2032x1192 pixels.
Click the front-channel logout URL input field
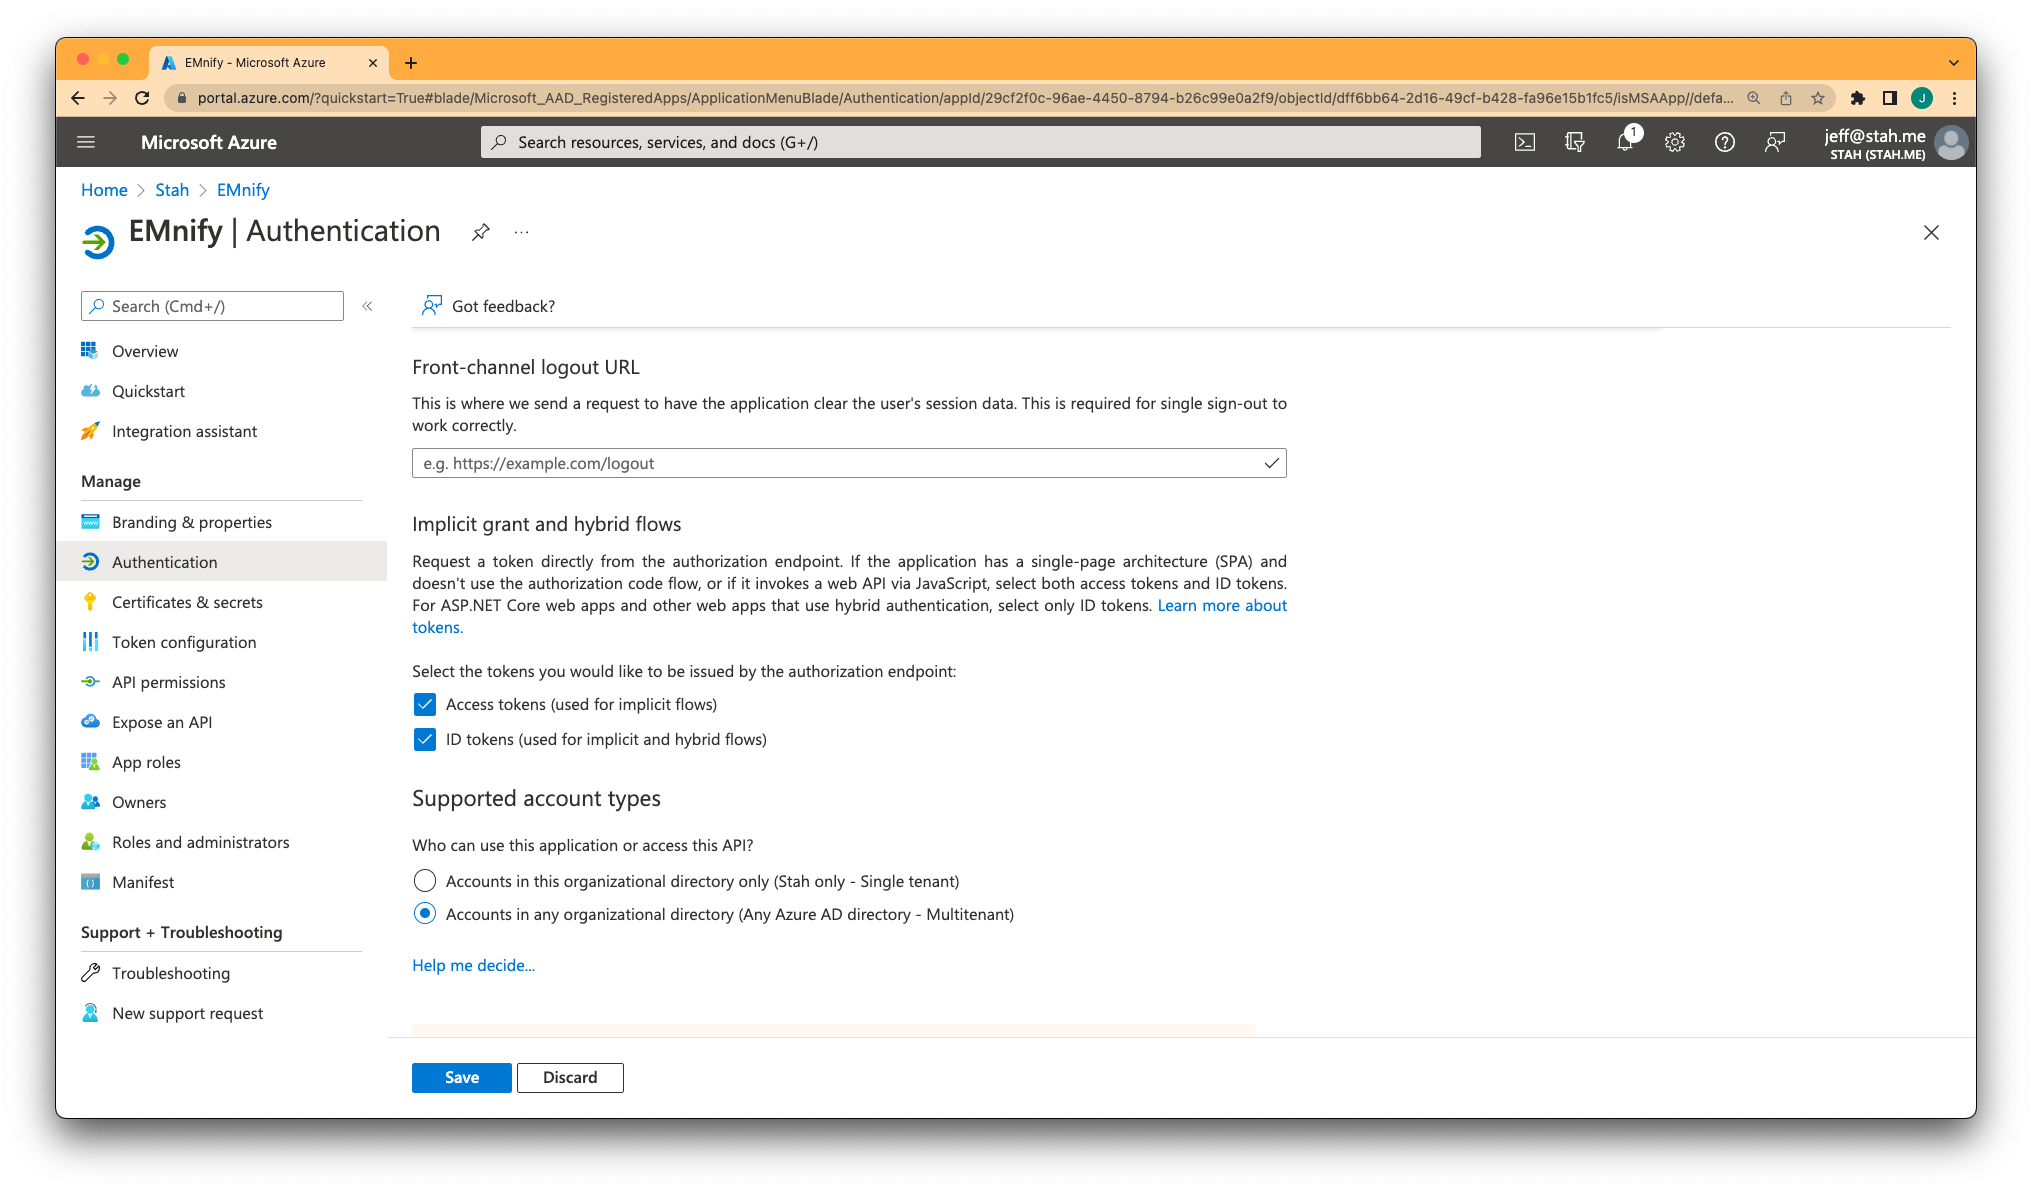pyautogui.click(x=849, y=463)
